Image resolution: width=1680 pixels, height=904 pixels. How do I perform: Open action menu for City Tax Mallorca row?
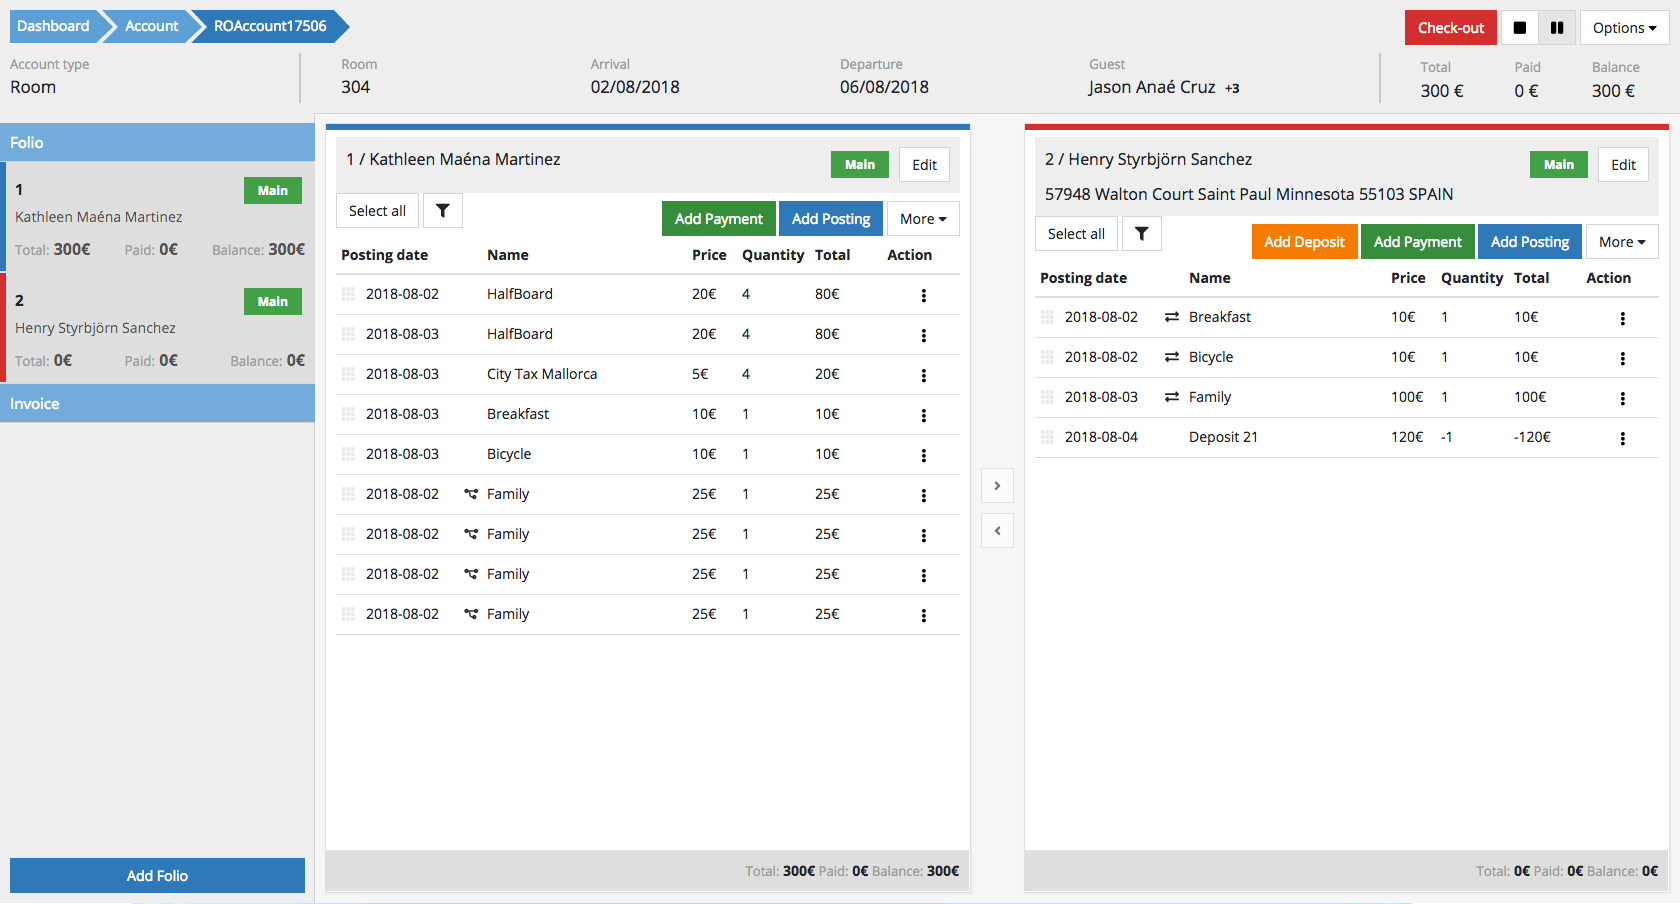pos(923,375)
